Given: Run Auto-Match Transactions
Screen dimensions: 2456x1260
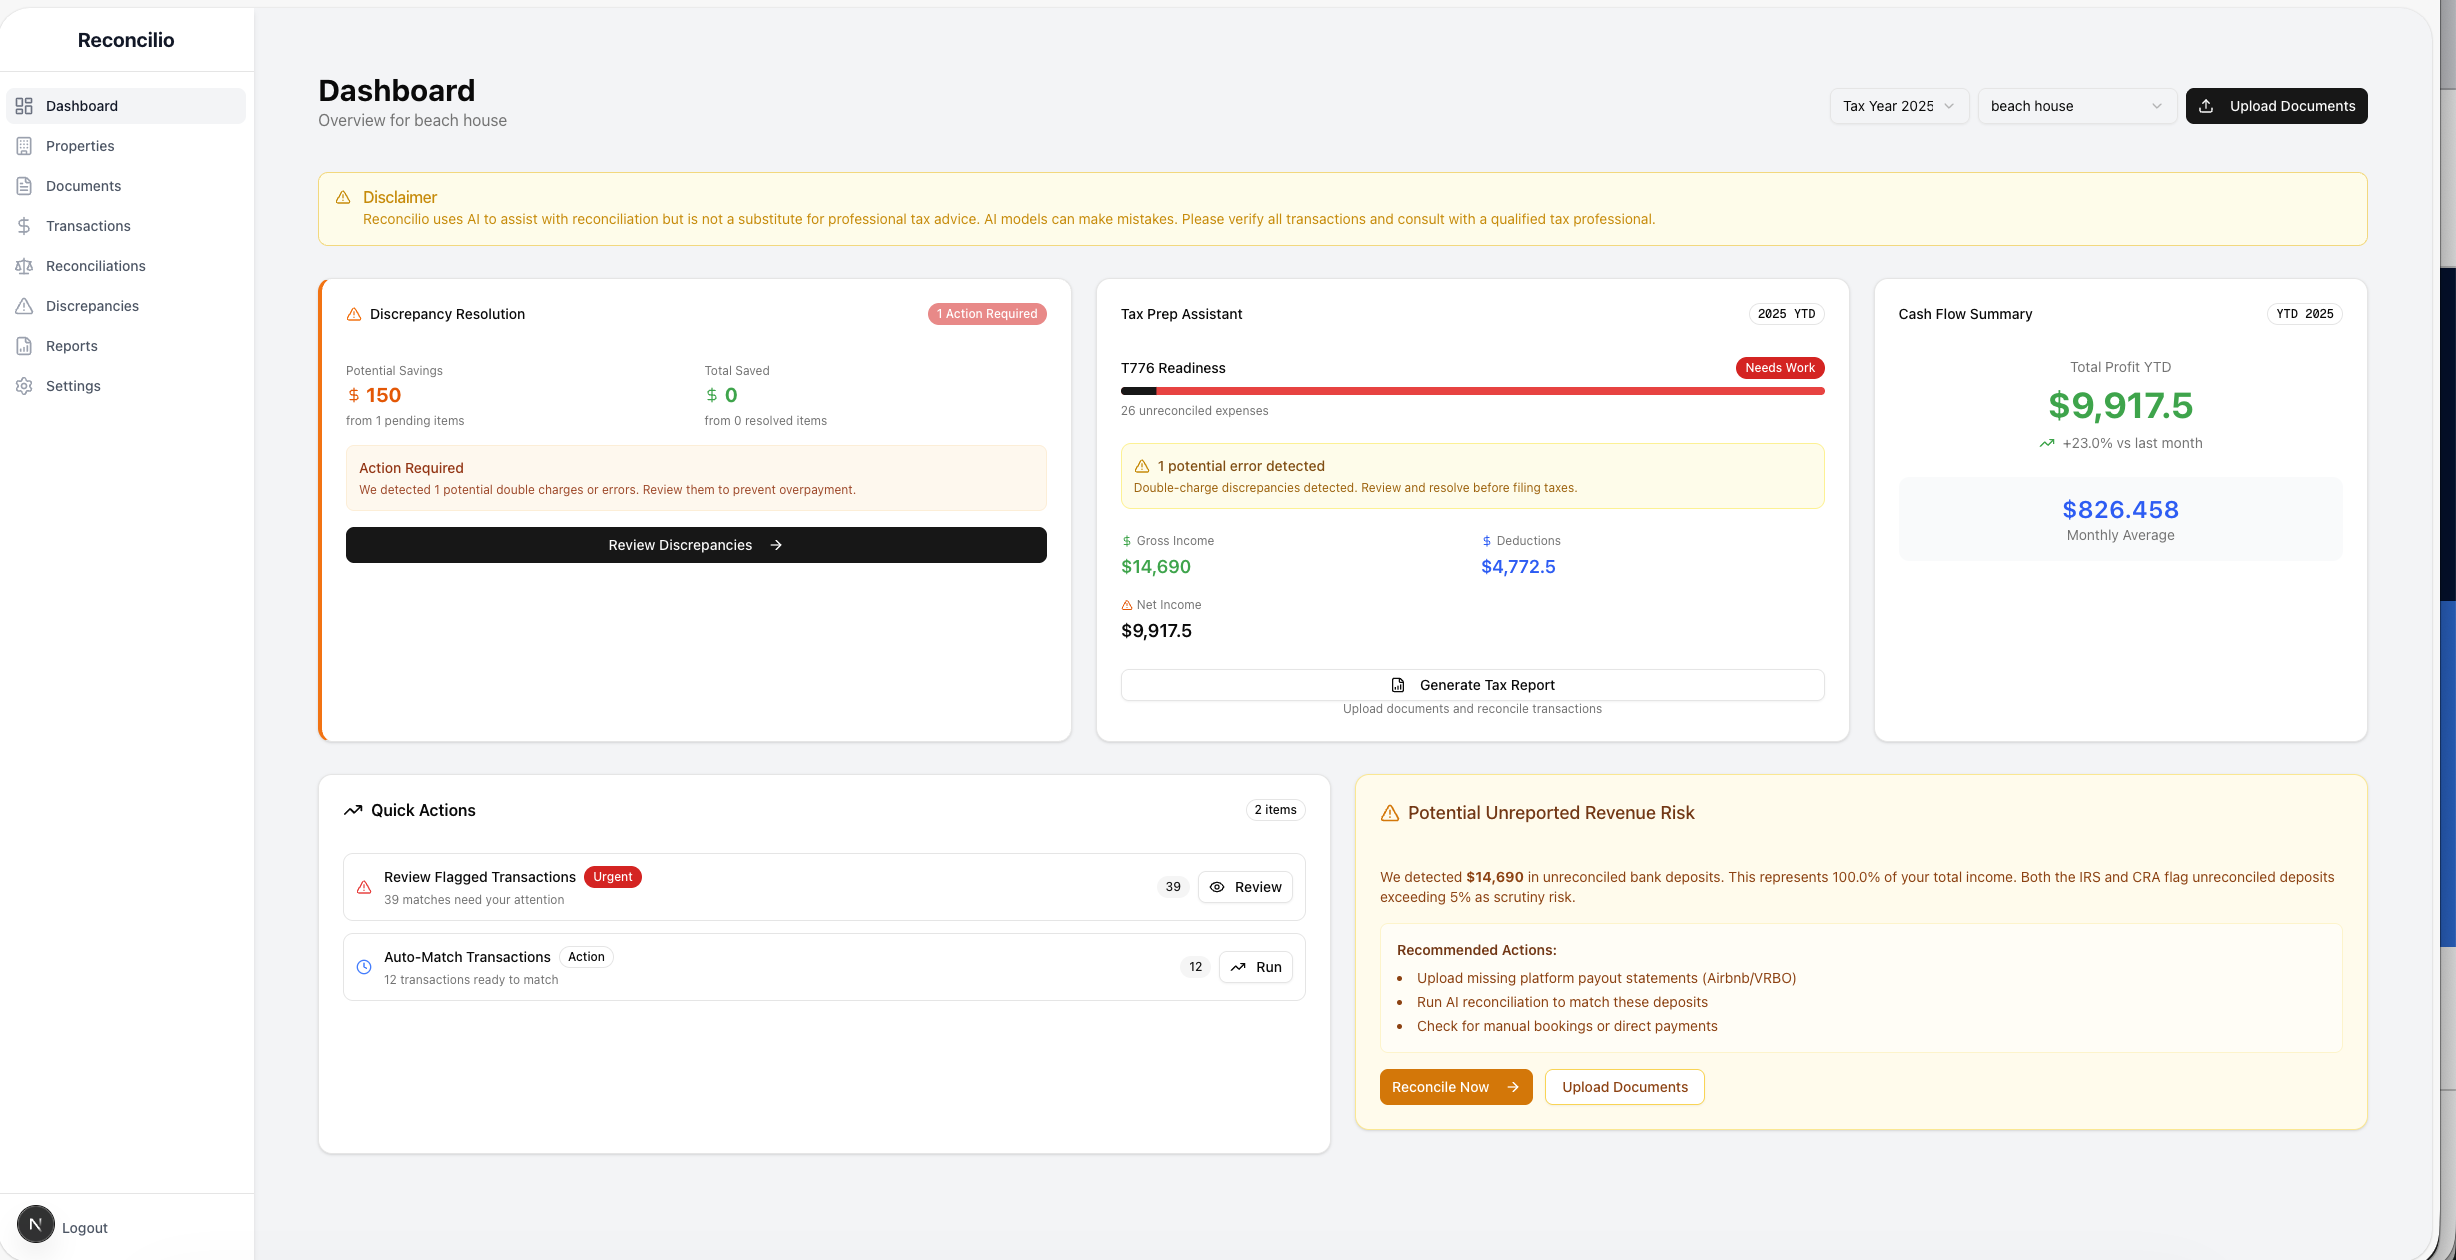Looking at the screenshot, I should [1255, 967].
